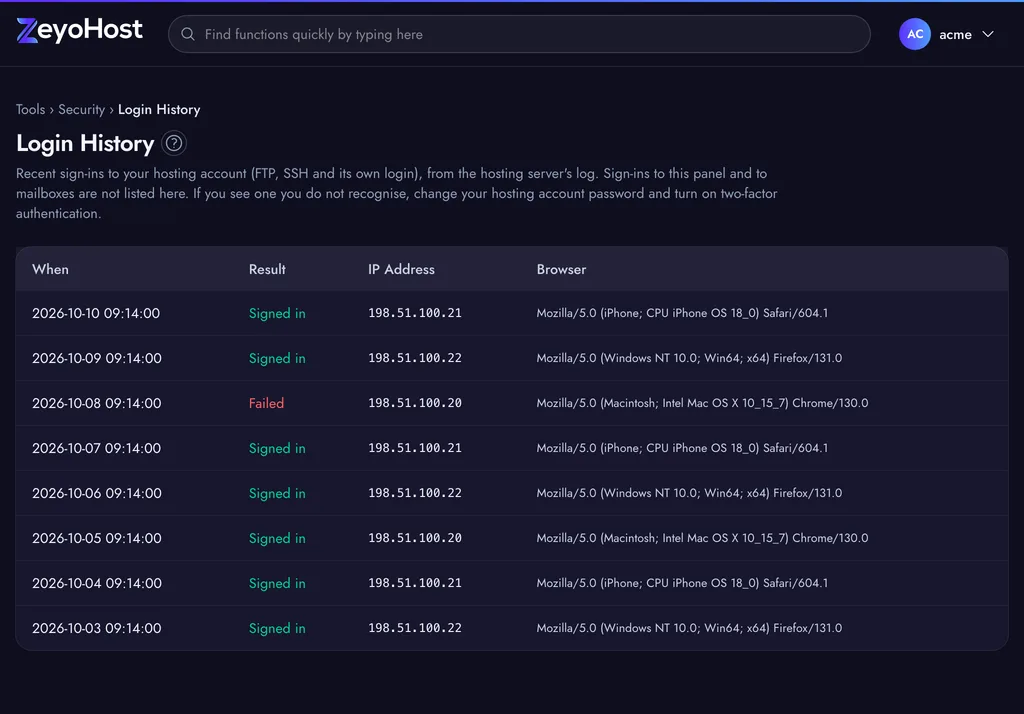Click Signed in result for 2026-10-04

[x=277, y=584]
